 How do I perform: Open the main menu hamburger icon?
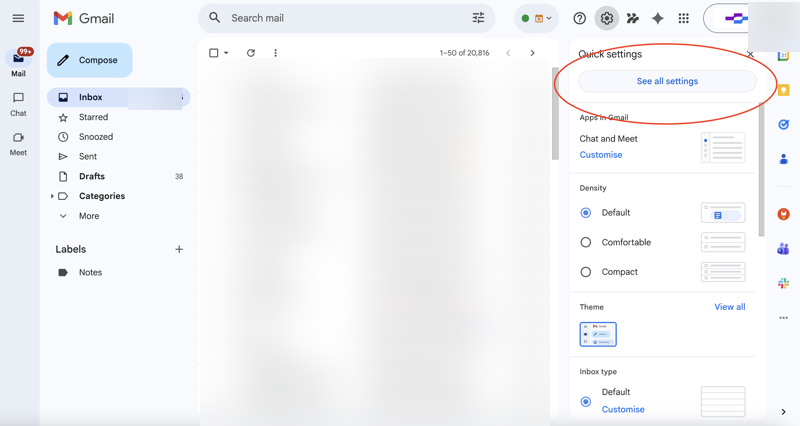18,18
